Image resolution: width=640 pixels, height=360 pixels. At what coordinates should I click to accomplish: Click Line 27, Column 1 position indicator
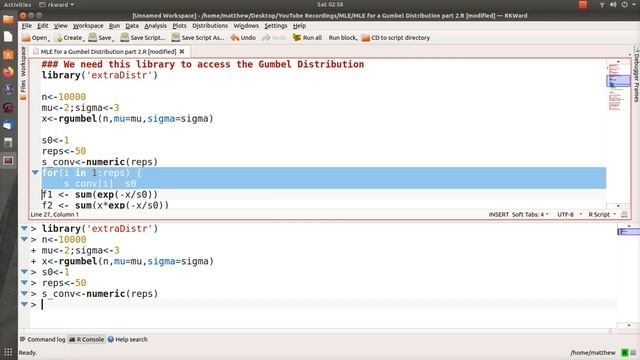(x=55, y=214)
